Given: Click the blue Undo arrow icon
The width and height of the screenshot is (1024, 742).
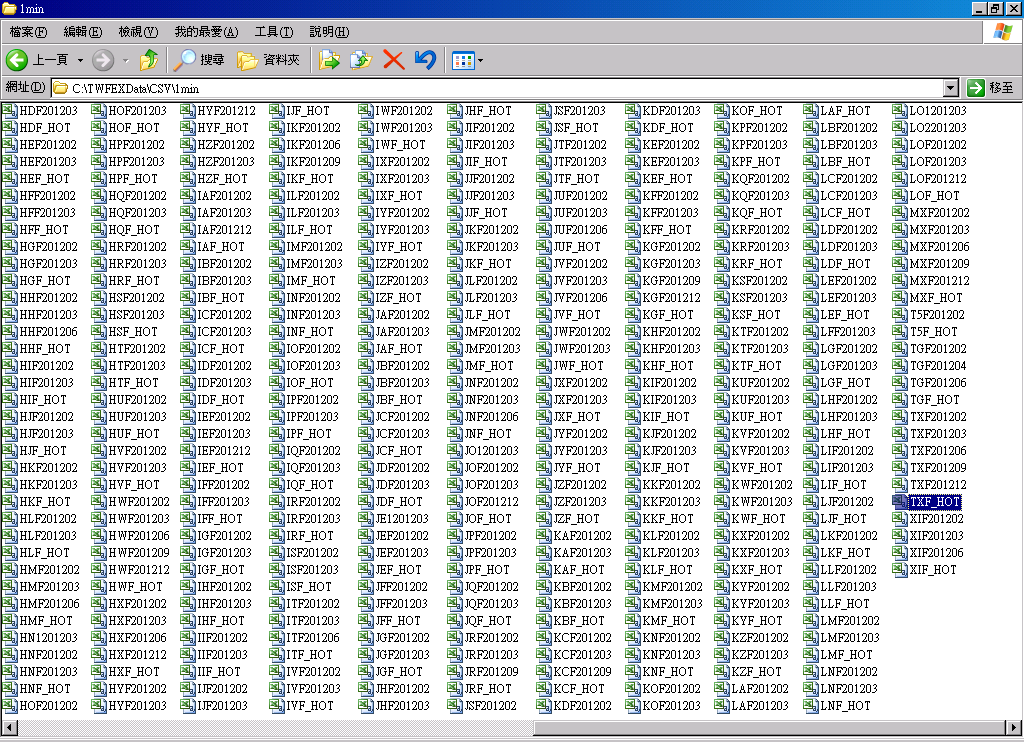Looking at the screenshot, I should coord(425,60).
